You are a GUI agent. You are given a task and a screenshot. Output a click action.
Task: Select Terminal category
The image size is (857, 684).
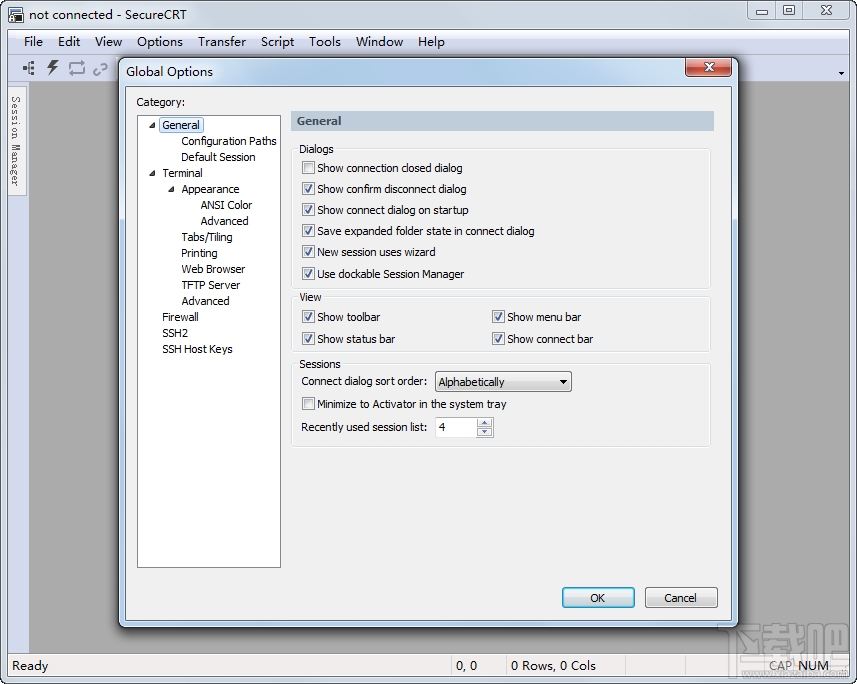click(x=182, y=173)
